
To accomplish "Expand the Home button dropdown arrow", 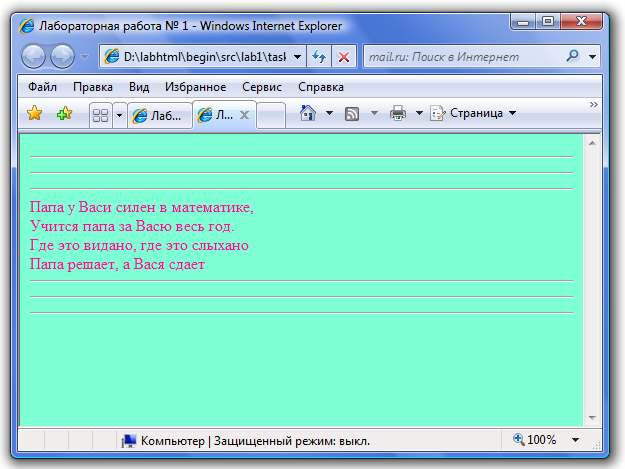I will pos(329,113).
